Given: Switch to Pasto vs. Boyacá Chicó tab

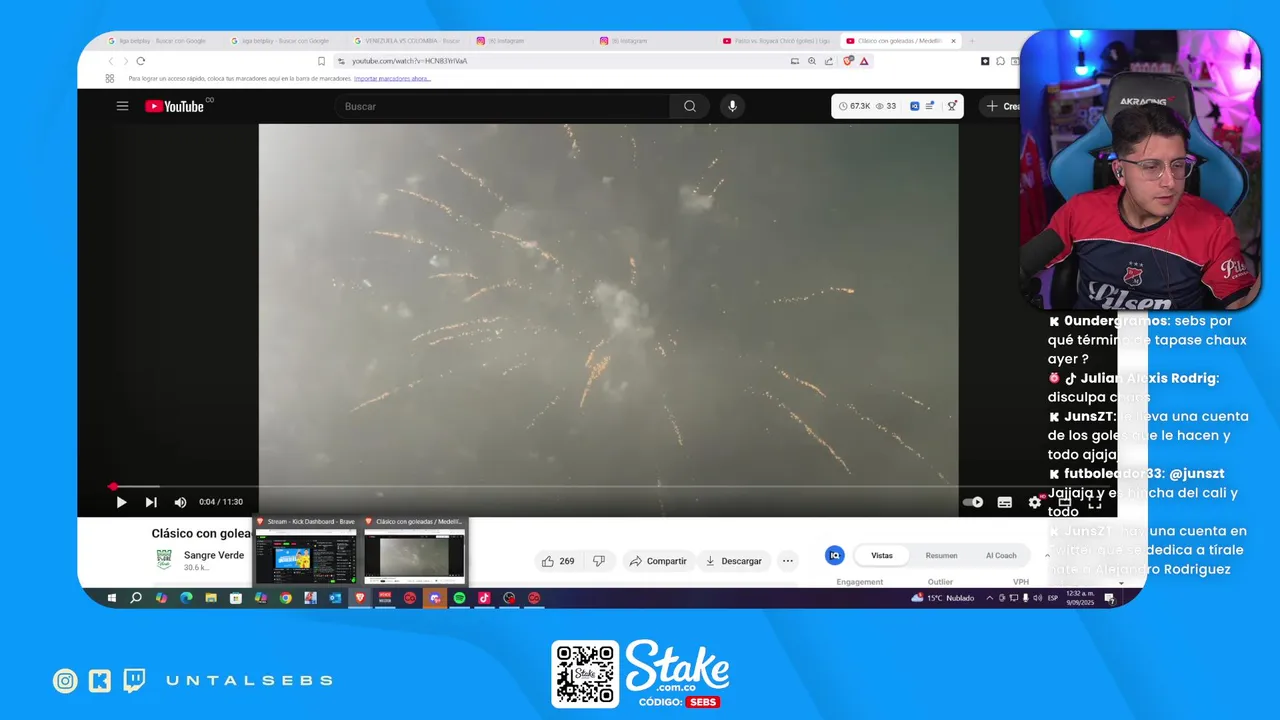Looking at the screenshot, I should (775, 41).
